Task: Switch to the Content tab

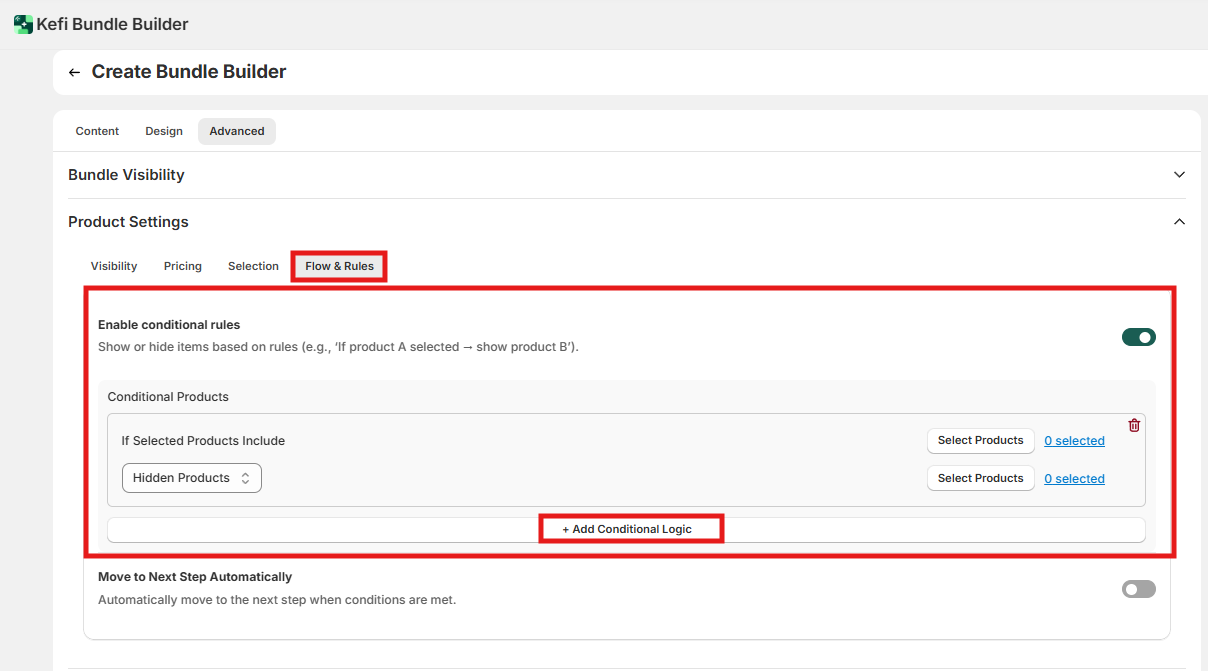Action: (x=97, y=131)
